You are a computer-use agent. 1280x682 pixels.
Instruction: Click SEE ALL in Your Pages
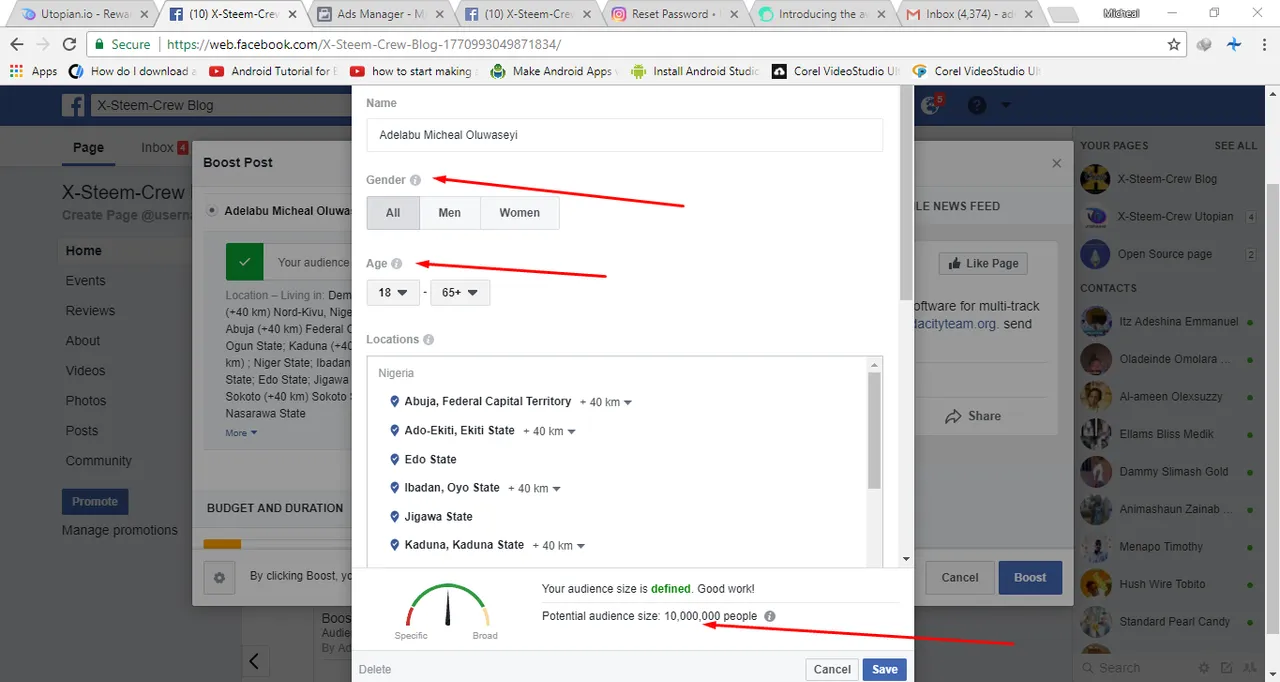coord(1235,146)
